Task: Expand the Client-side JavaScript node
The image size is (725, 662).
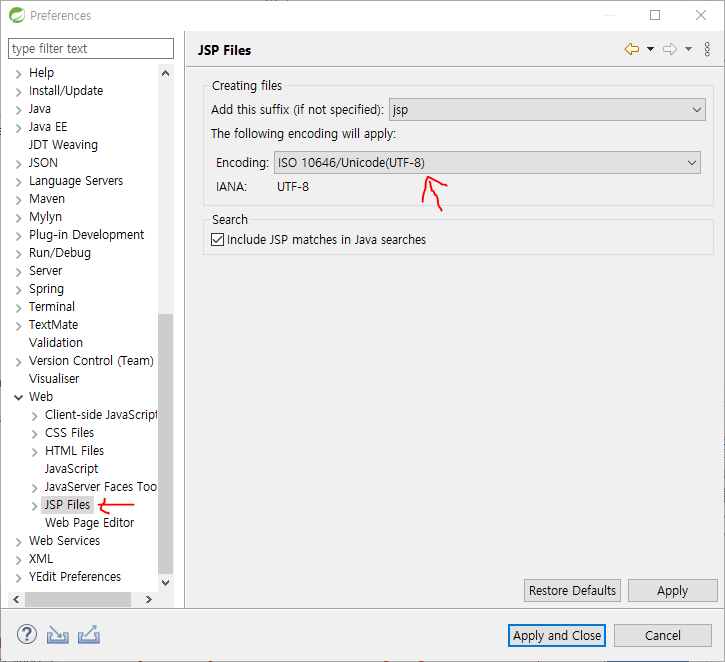Action: [x=35, y=416]
